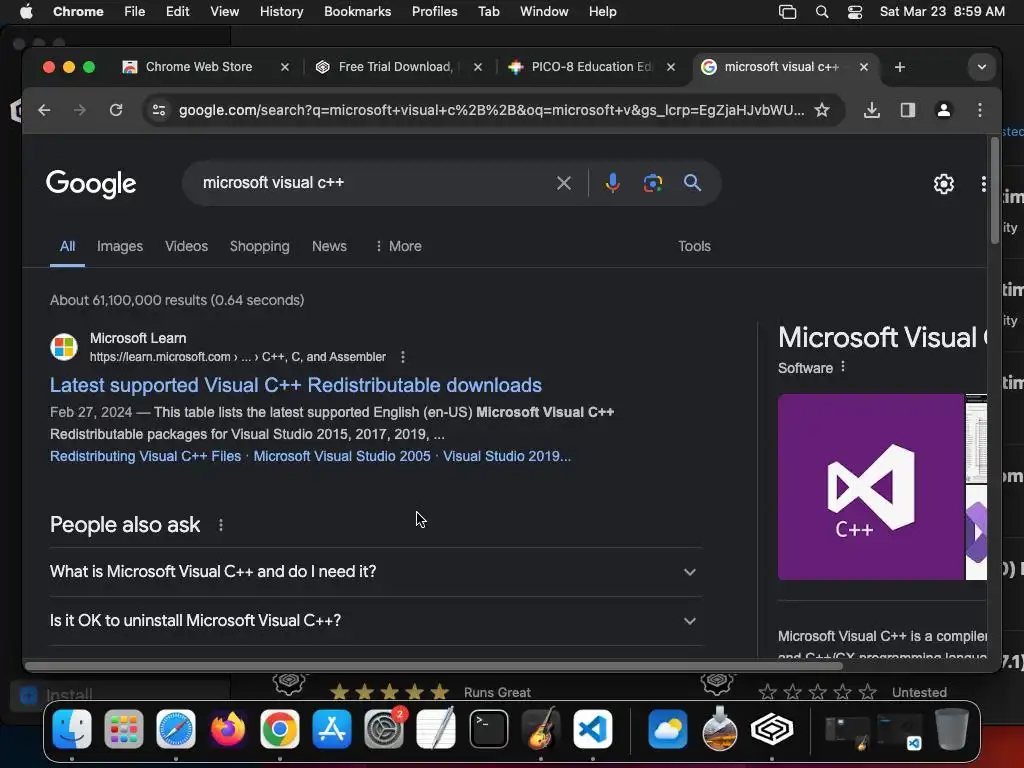Close the Chrome Web Store tab
Screen dimensions: 1024x768
[285, 67]
